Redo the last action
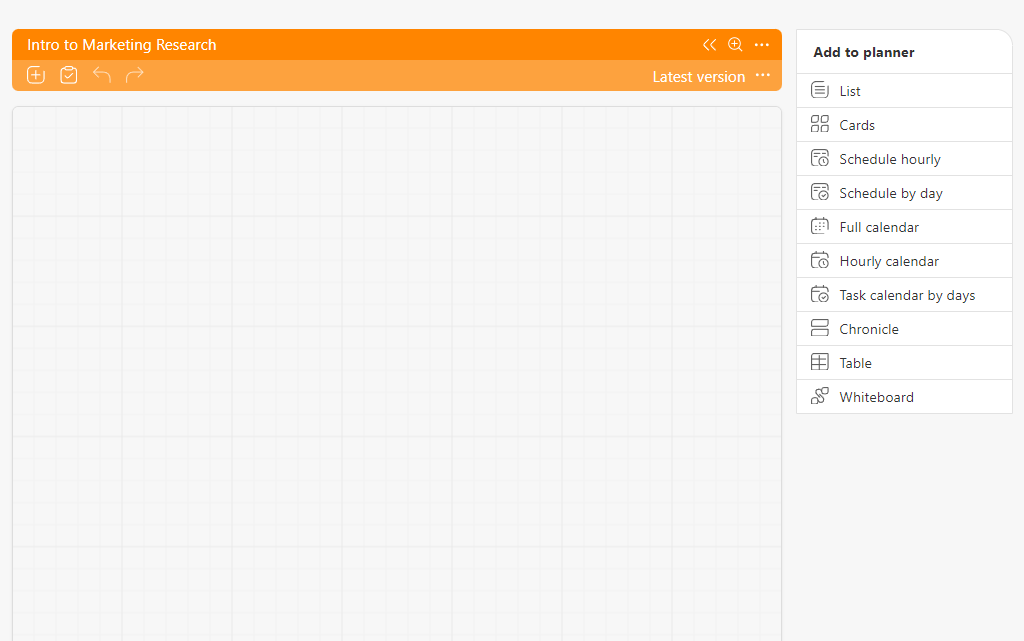Viewport: 1024px width, 641px height. click(x=135, y=75)
